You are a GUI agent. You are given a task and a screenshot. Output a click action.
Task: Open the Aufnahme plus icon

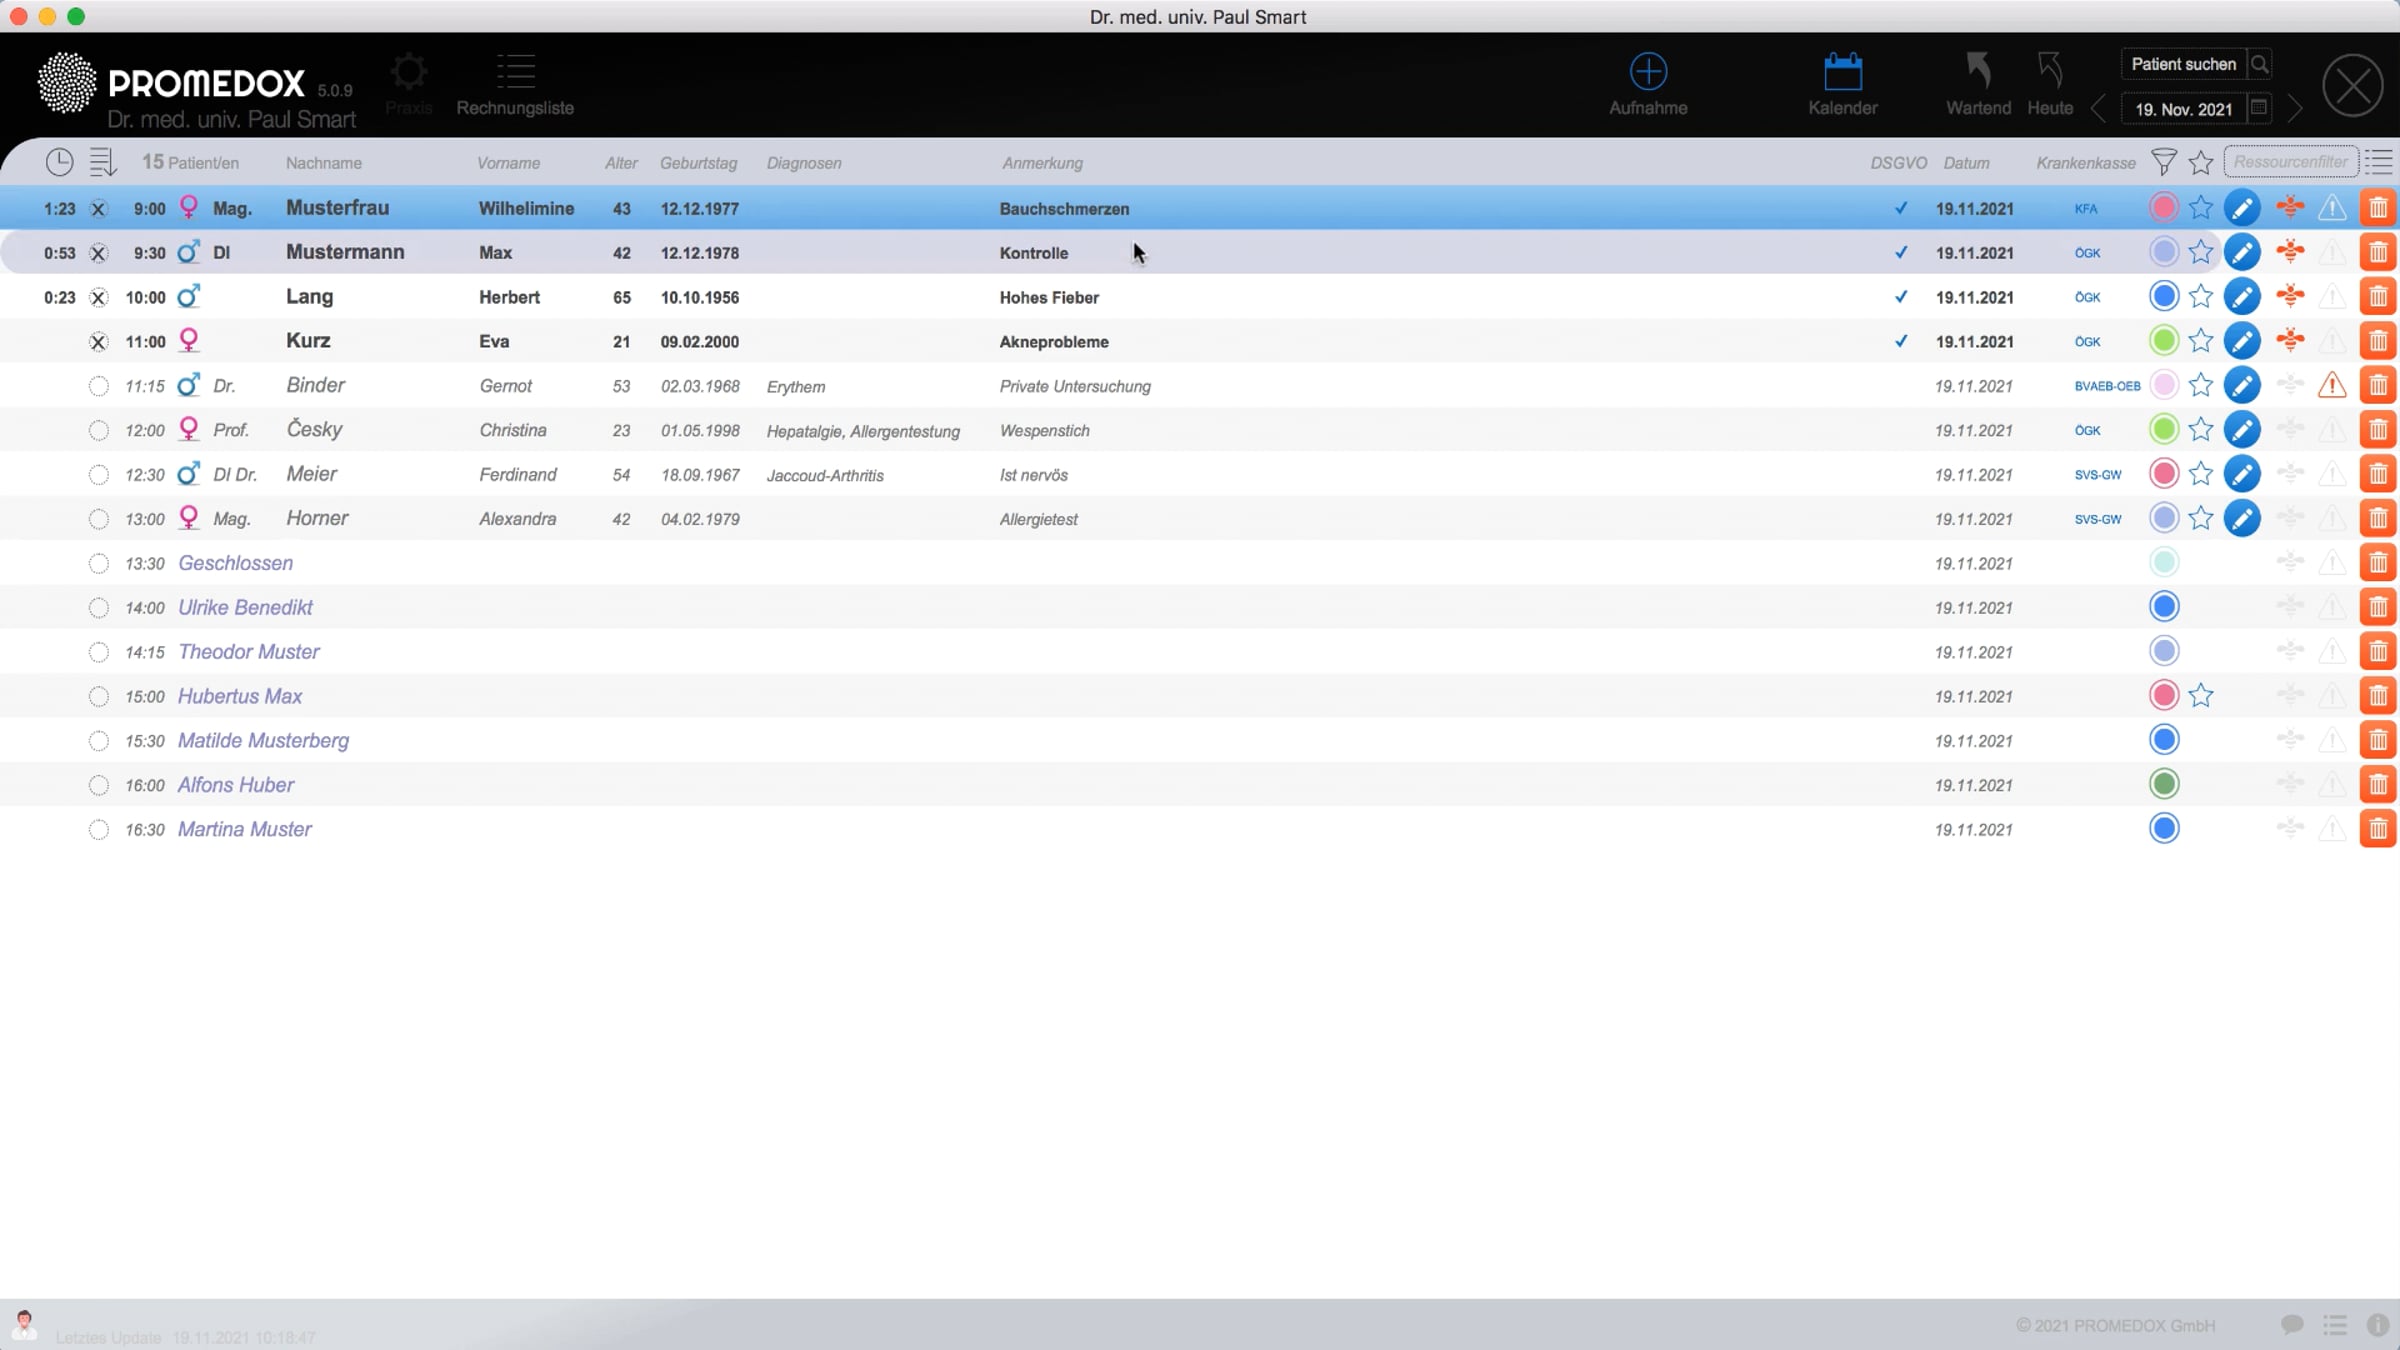[1648, 72]
